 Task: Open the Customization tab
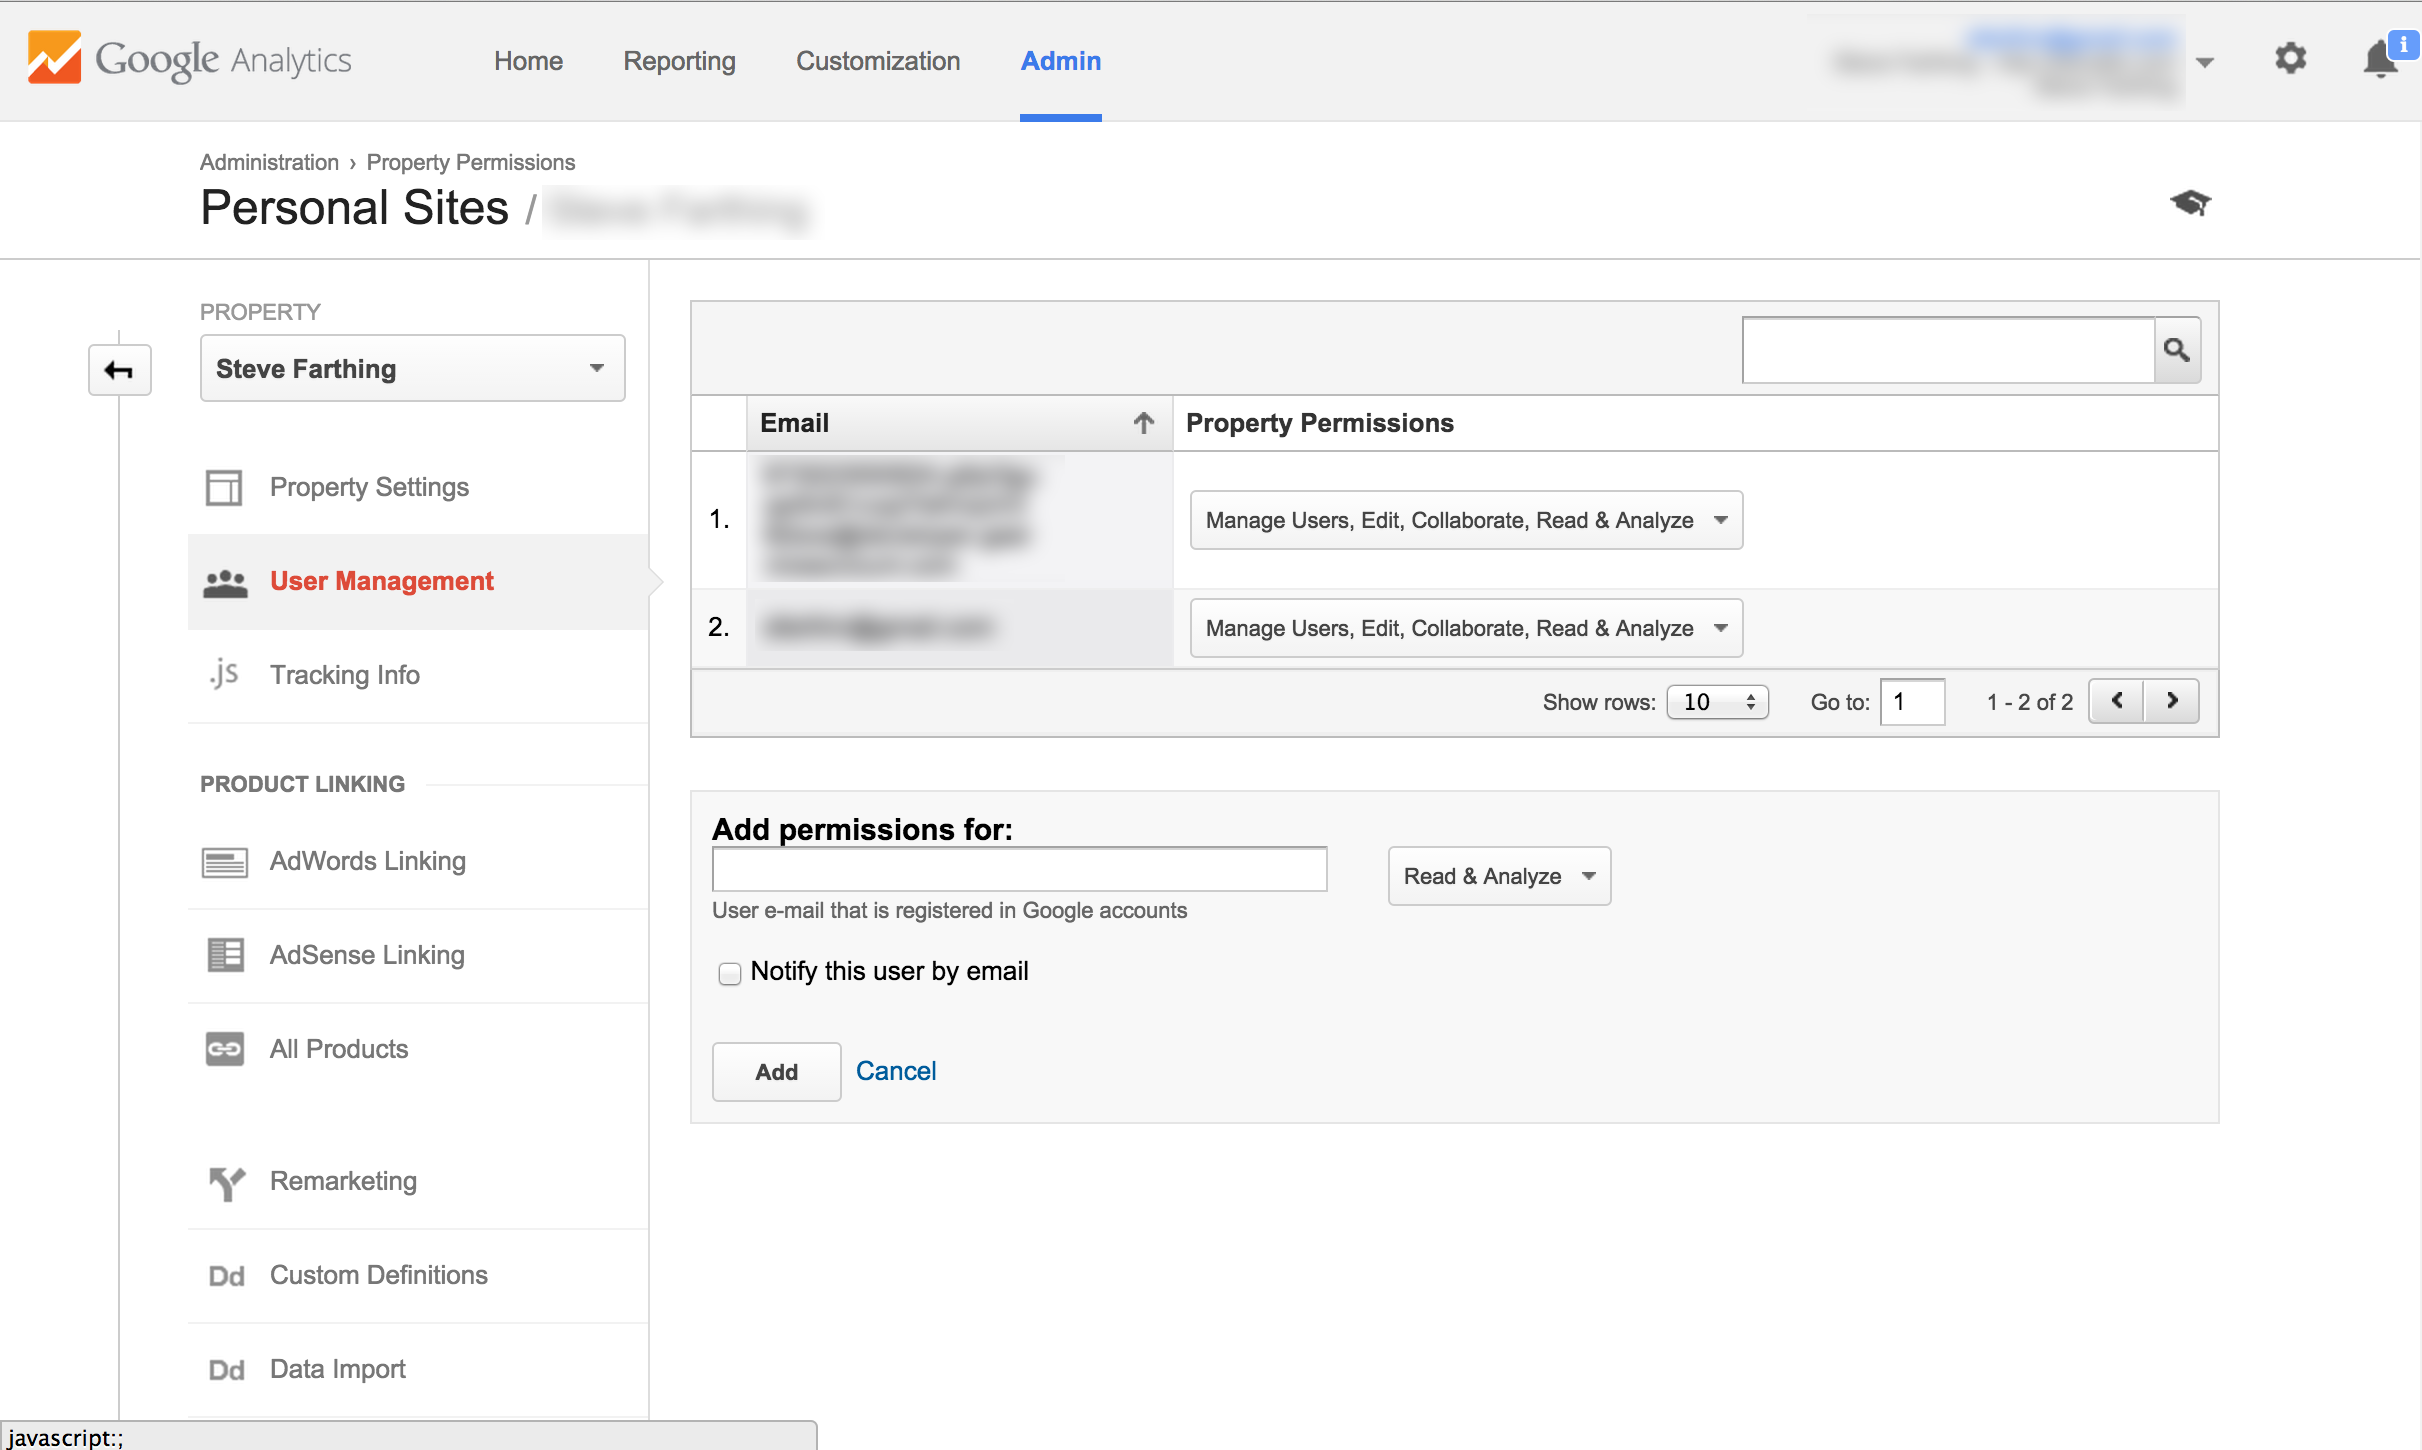tap(877, 61)
